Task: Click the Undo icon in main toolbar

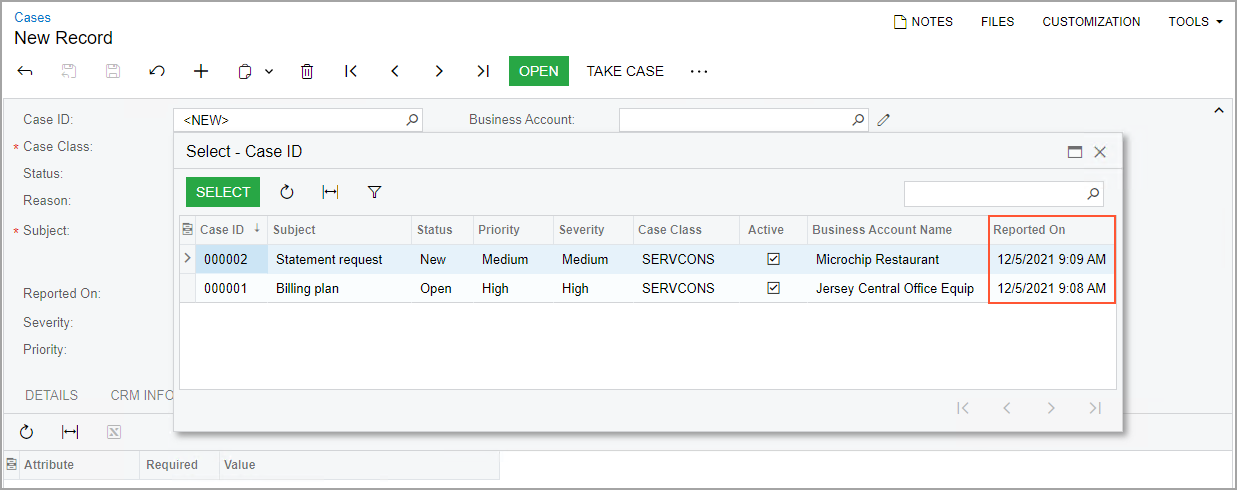Action: pyautogui.click(x=157, y=71)
